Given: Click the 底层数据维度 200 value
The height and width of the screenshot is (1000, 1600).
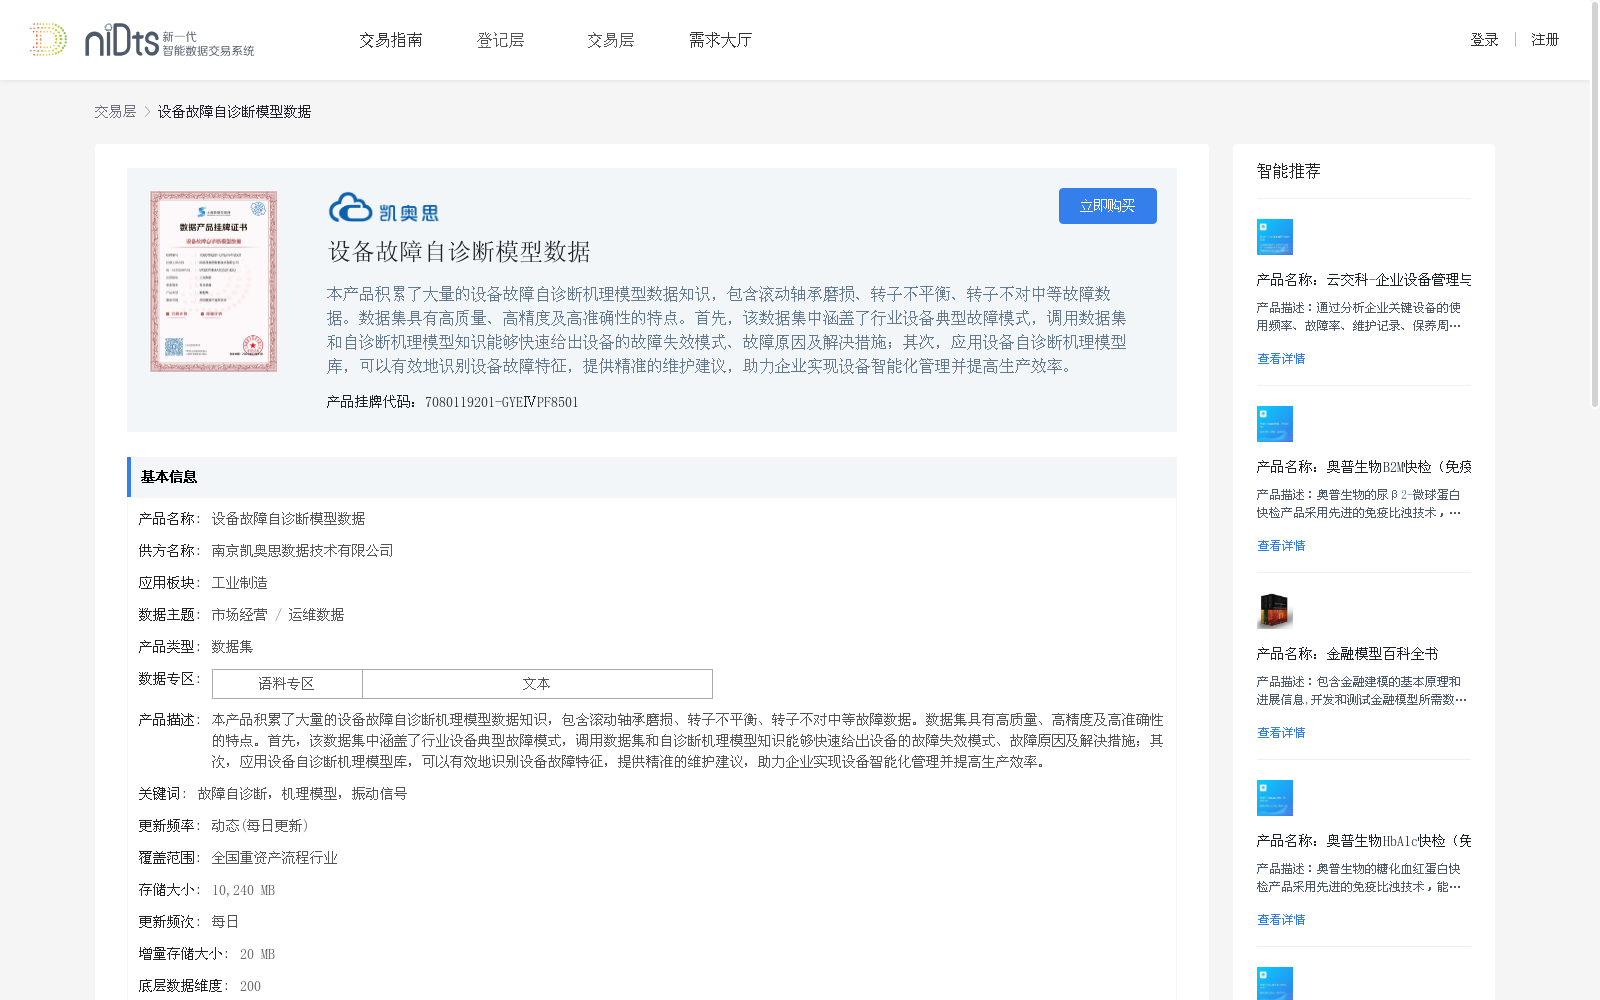Looking at the screenshot, I should [x=250, y=986].
